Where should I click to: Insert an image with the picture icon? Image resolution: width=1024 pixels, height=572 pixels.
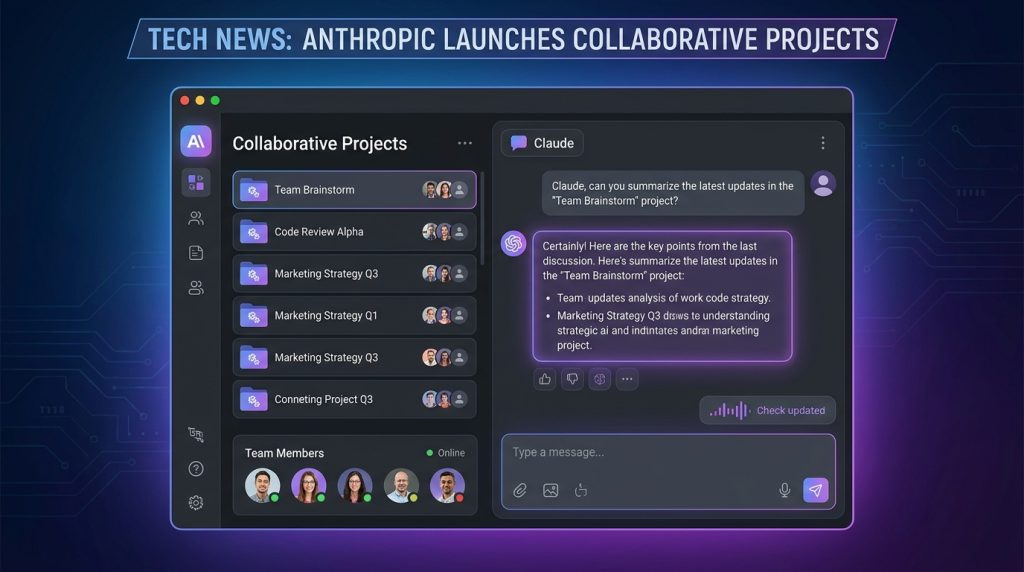(551, 490)
